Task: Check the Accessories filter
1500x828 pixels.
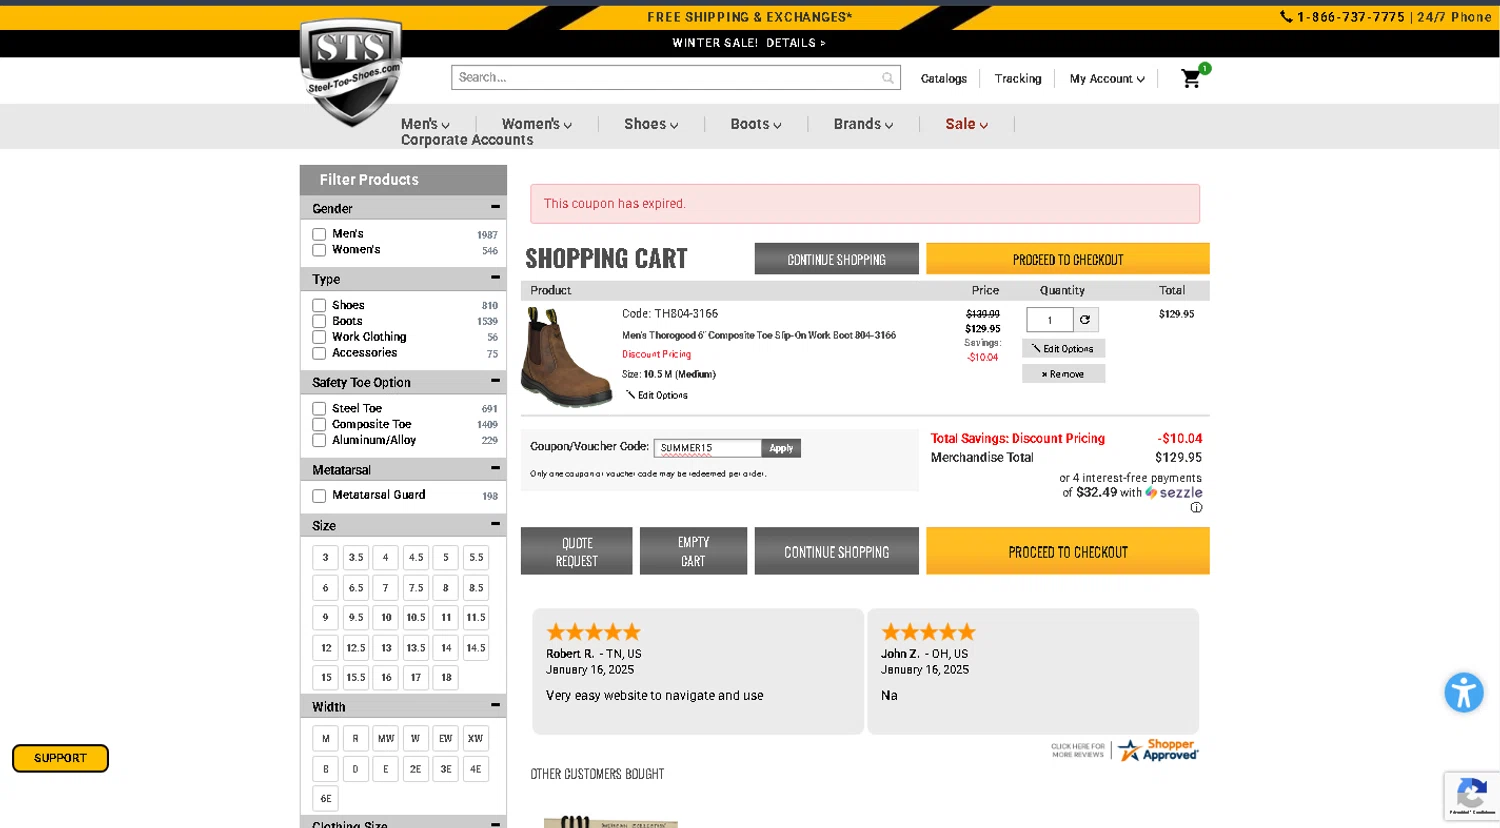Action: click(x=319, y=353)
